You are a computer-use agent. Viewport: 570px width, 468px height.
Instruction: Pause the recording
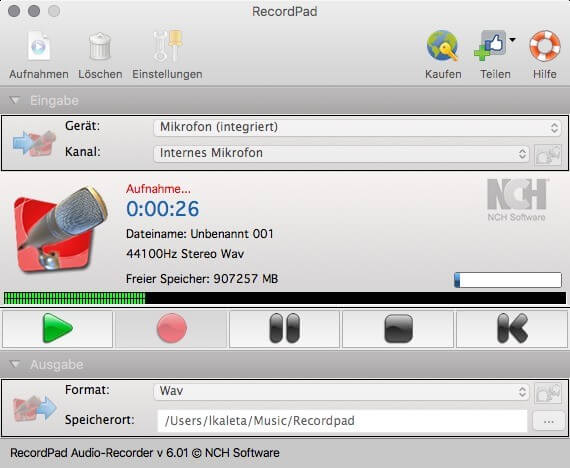[x=285, y=329]
